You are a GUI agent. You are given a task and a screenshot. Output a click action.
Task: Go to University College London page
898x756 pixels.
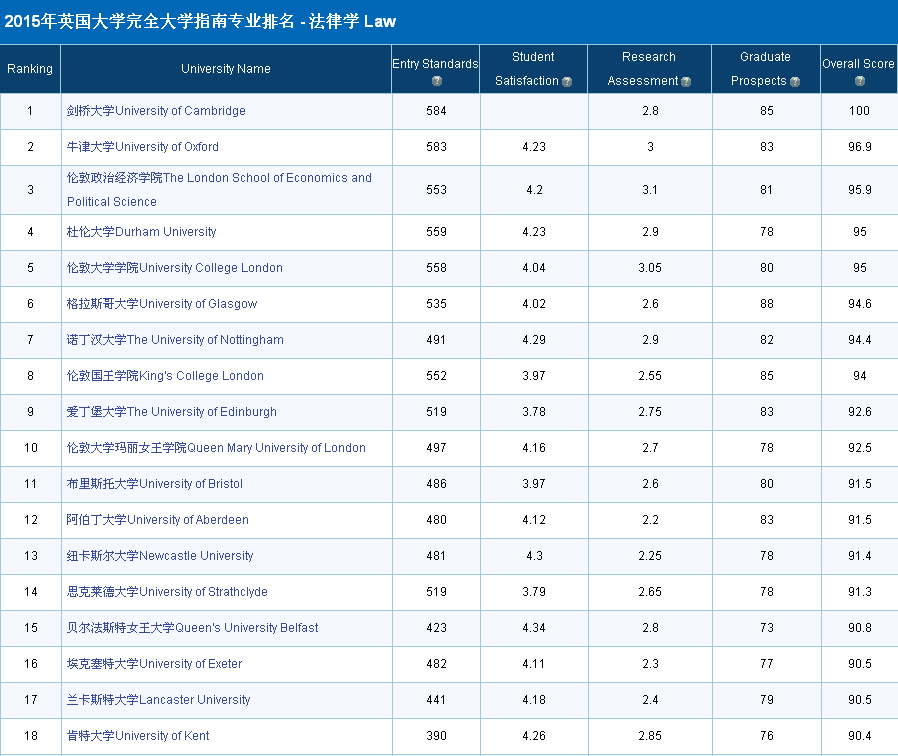(x=175, y=267)
